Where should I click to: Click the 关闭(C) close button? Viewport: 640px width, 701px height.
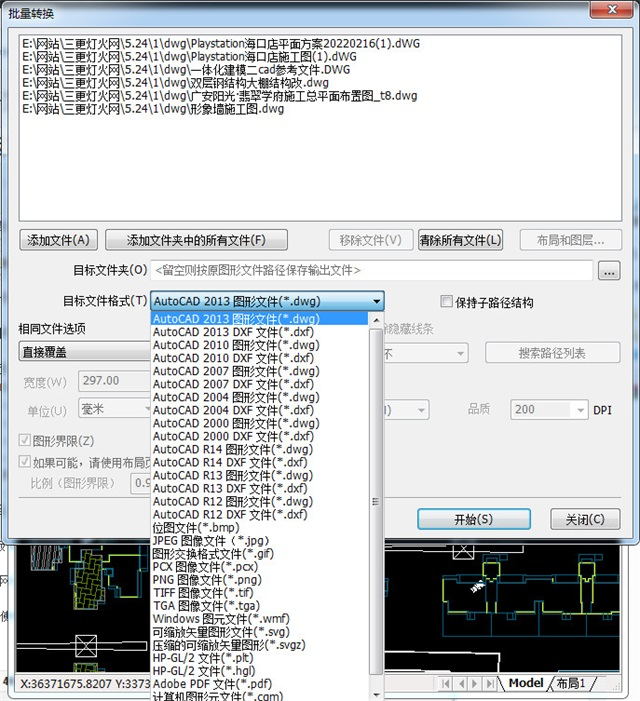(x=585, y=519)
